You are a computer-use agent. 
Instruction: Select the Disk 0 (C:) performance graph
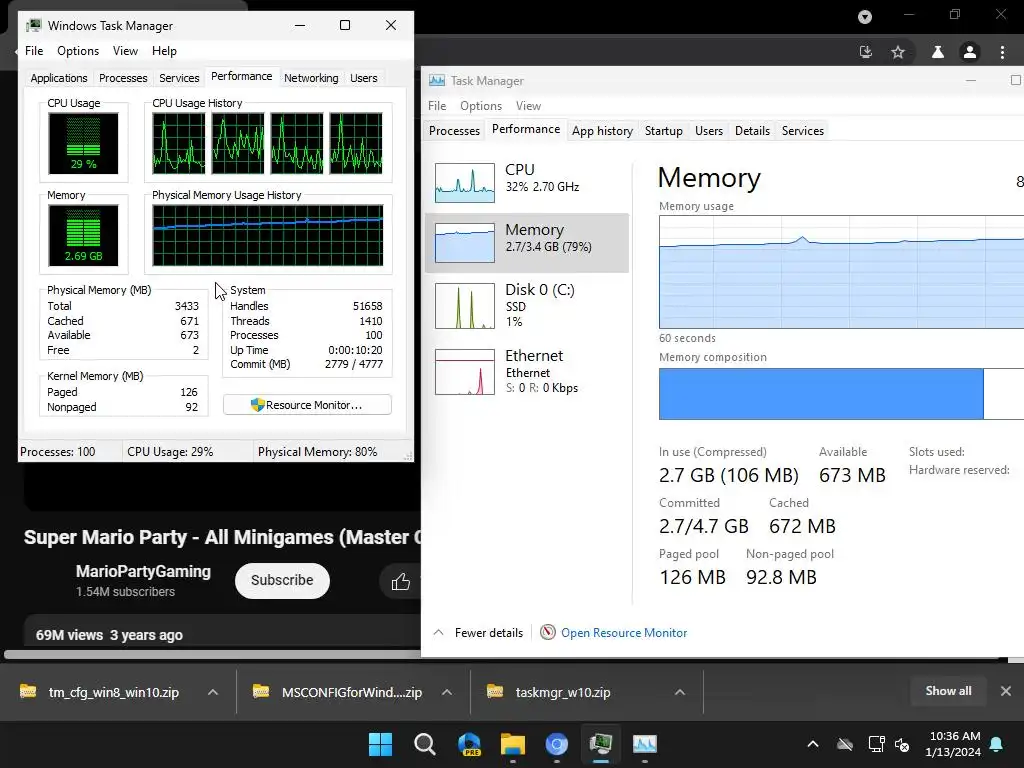pyautogui.click(x=527, y=306)
